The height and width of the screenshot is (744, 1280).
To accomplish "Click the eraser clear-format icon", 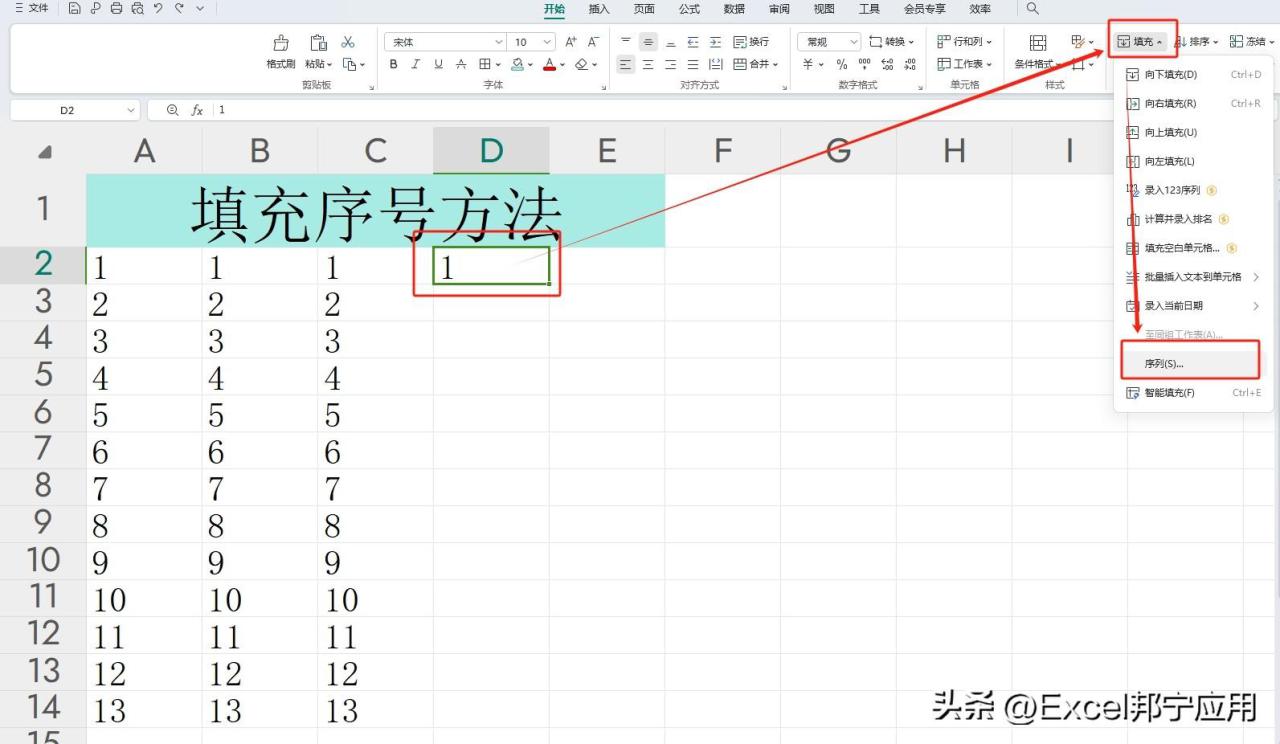I will 582,64.
